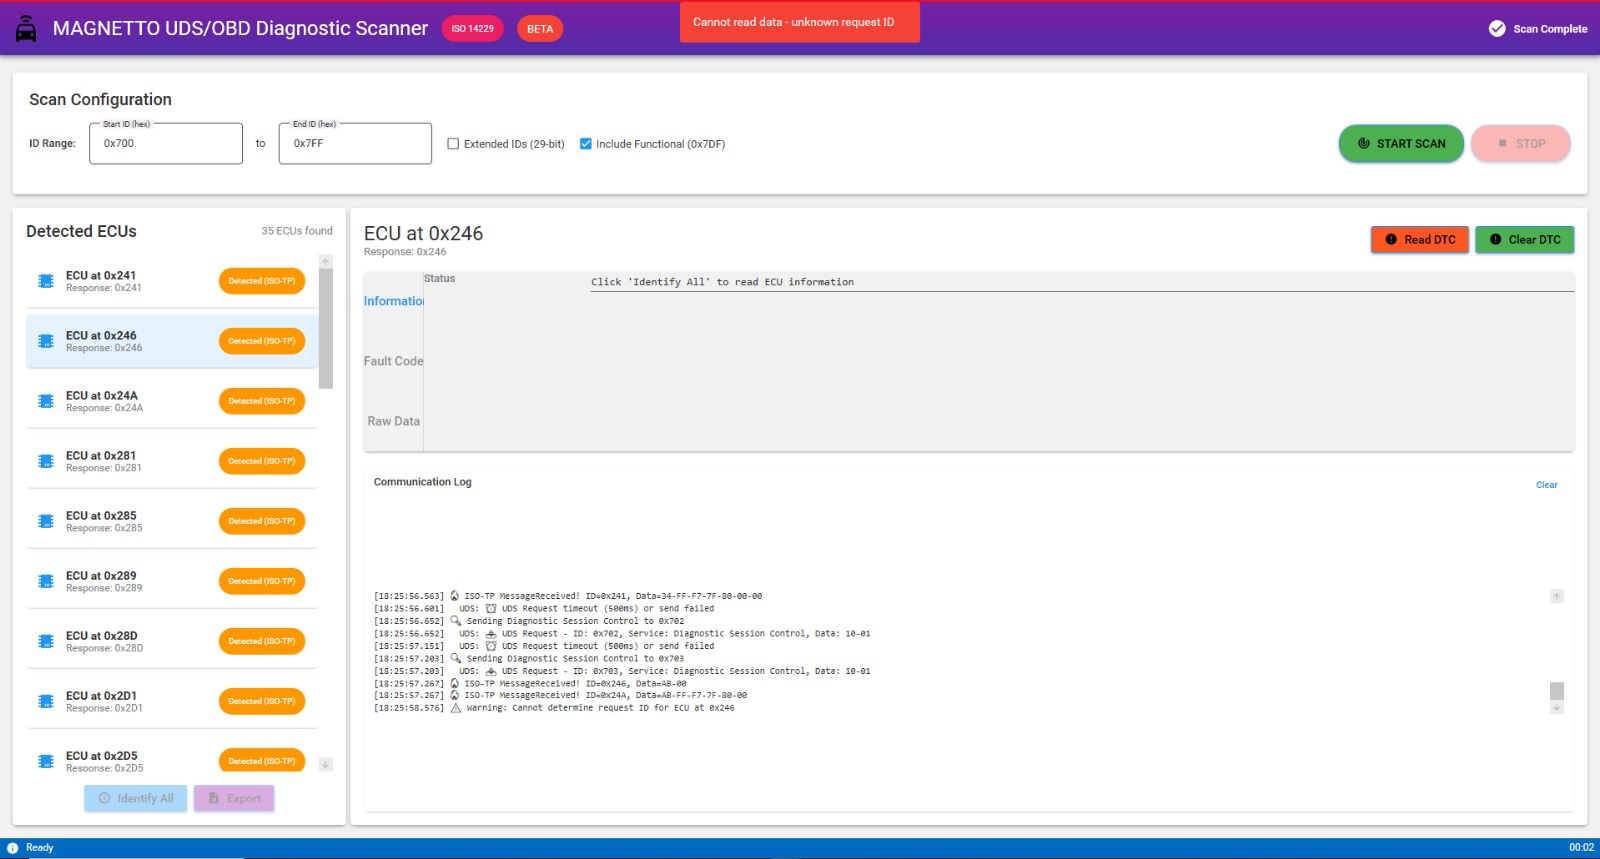Uncheck Include Functional (0x7DF) option
This screenshot has height=859, width=1600.
click(586, 144)
